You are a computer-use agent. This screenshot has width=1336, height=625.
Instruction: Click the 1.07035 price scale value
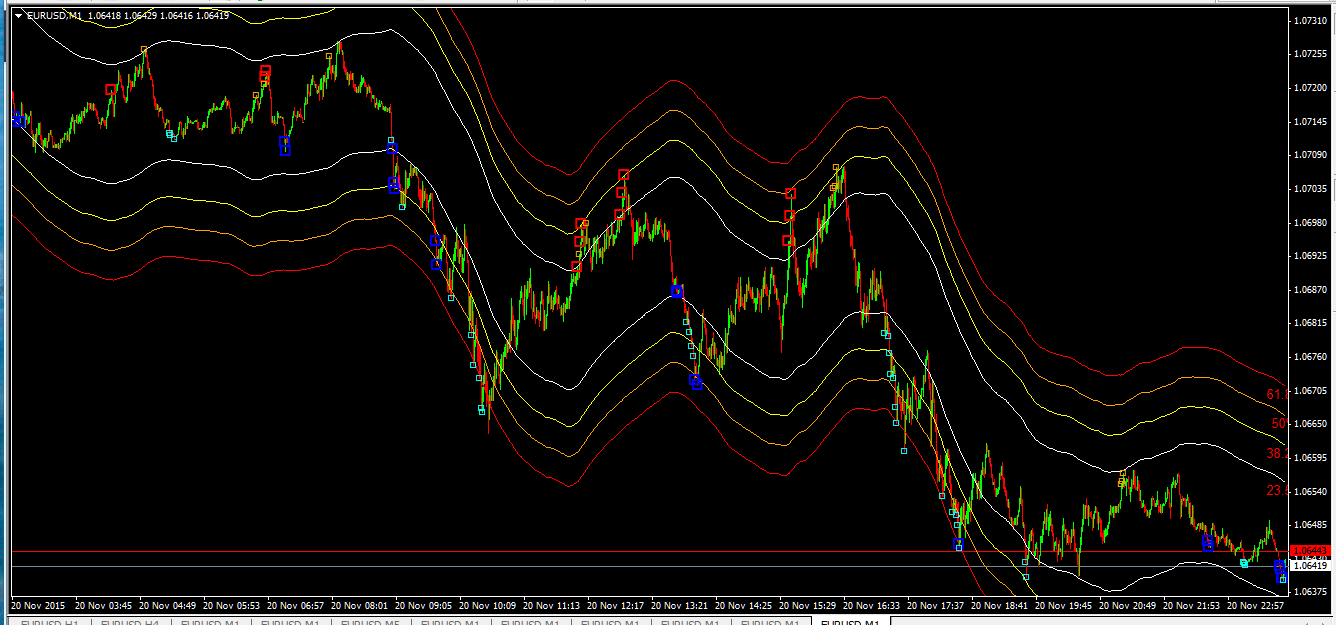pyautogui.click(x=1309, y=188)
